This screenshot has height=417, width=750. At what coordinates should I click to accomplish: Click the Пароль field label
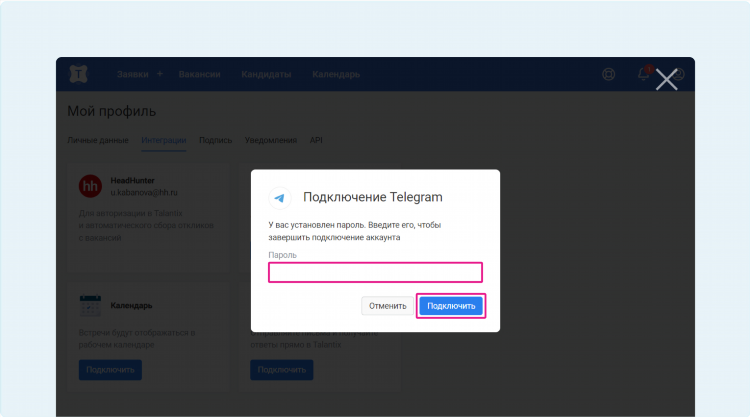(282, 255)
